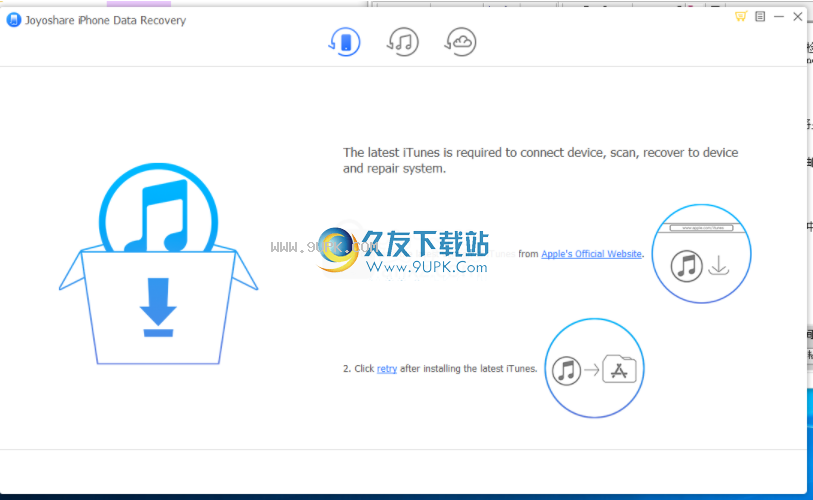This screenshot has height=500, width=813.
Task: Click the iTunes to App Store circle image
Action: click(x=595, y=368)
